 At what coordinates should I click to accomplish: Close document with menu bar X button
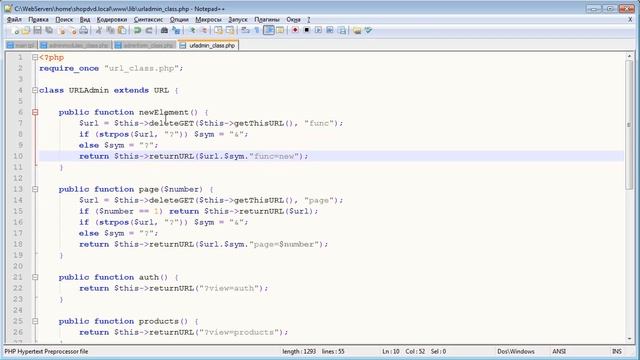tap(630, 19)
